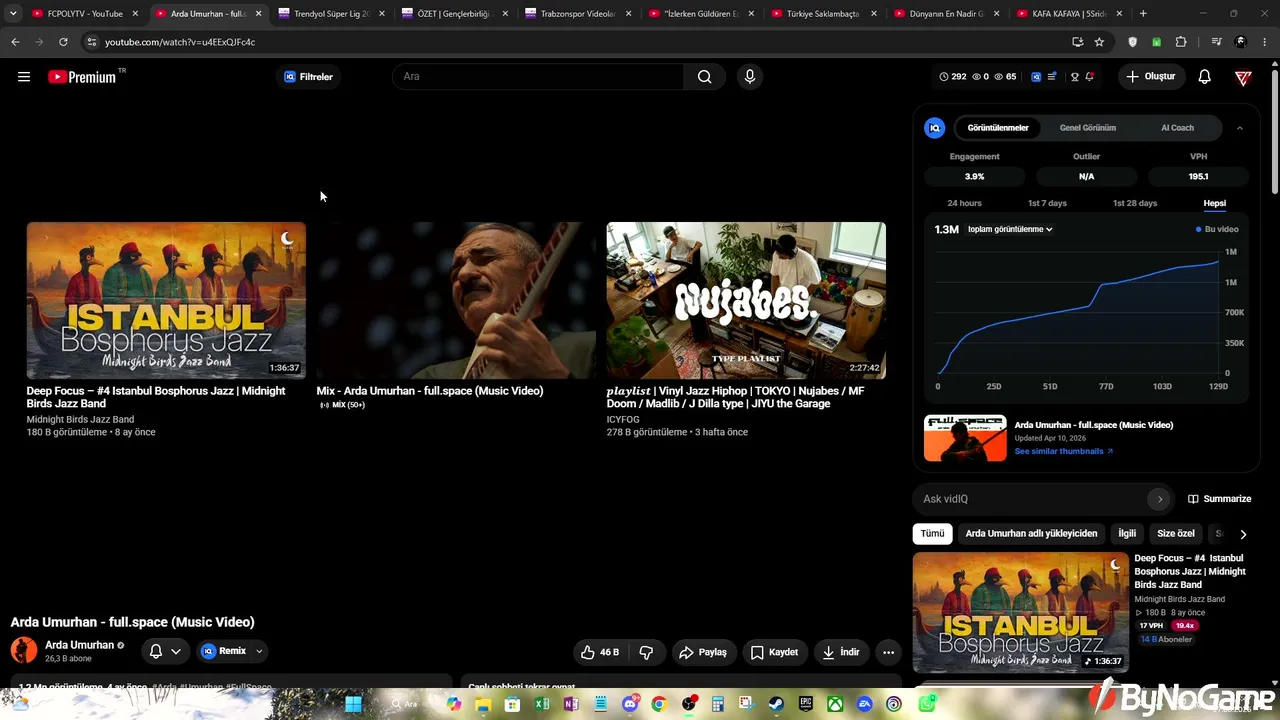Image resolution: width=1280 pixels, height=720 pixels.
Task: Reload the page
Action: click(x=63, y=42)
